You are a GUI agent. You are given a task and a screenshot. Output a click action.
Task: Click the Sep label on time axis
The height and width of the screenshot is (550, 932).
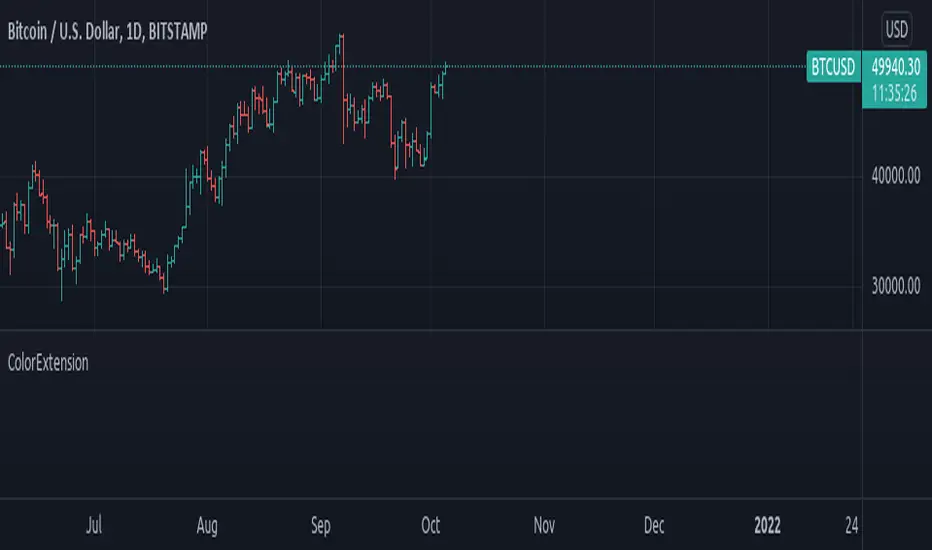point(321,523)
